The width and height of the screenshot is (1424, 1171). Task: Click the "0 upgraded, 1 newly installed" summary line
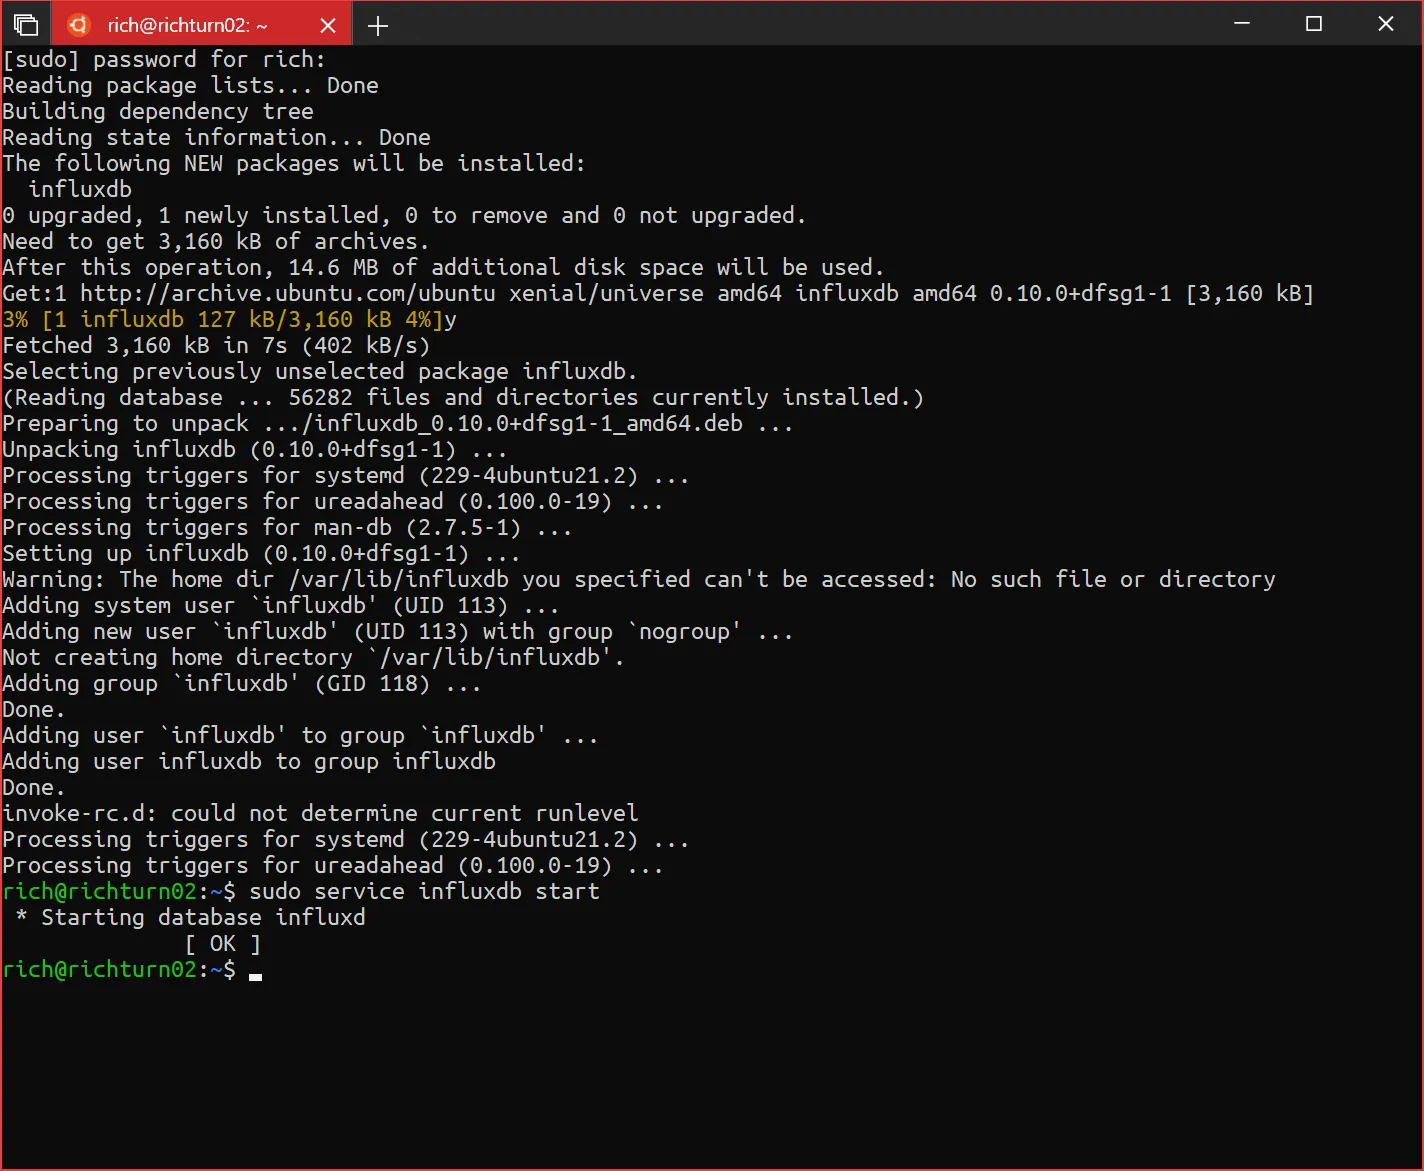tap(404, 216)
